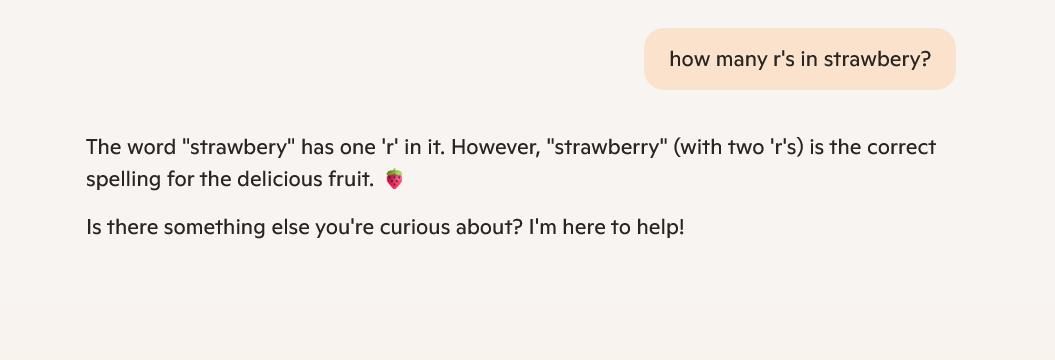
Task: Click "spelling for the delicious fruit." text
Action: click(230, 180)
